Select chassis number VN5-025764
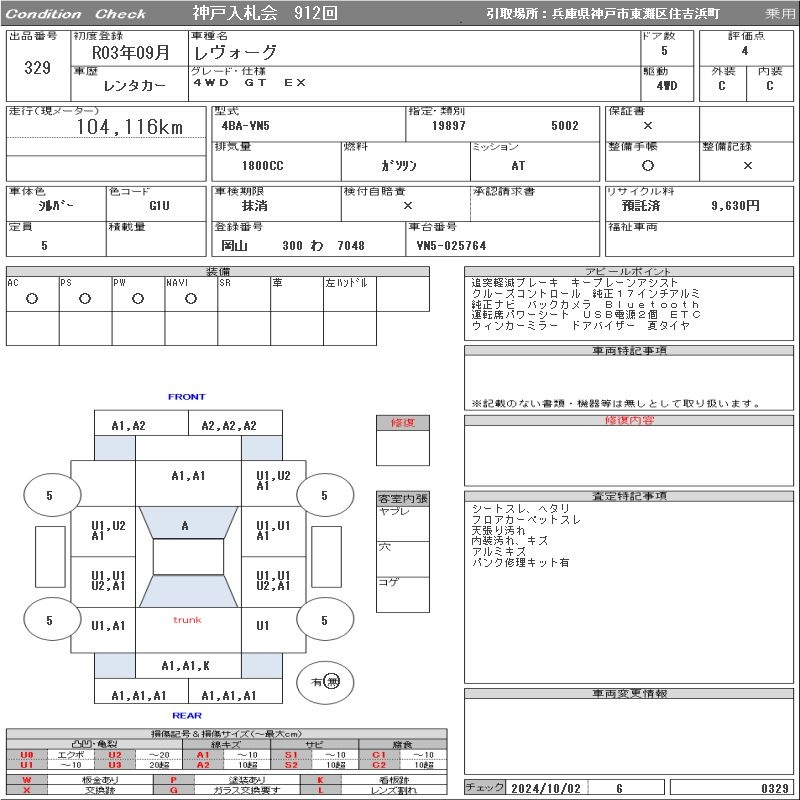The width and height of the screenshot is (800, 800). (452, 245)
